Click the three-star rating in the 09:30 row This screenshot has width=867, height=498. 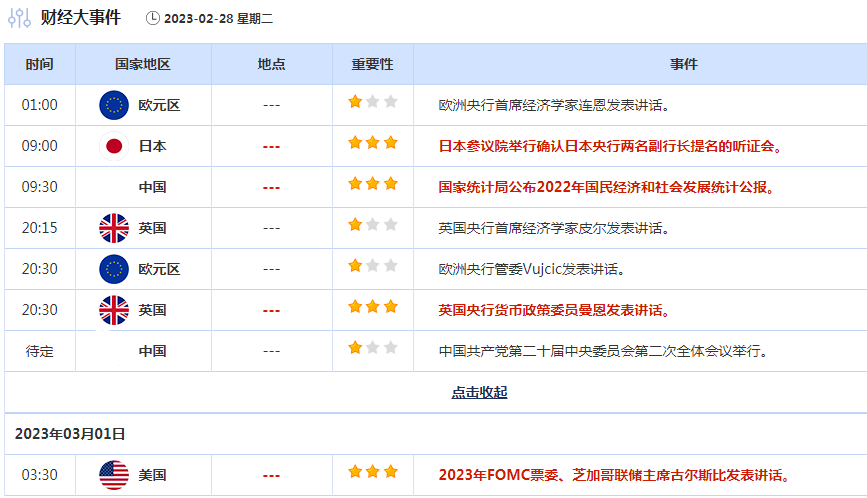[373, 184]
